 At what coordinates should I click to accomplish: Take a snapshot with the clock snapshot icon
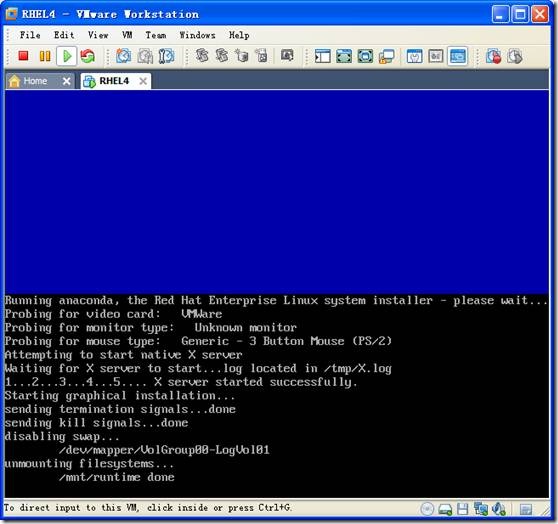tap(123, 56)
